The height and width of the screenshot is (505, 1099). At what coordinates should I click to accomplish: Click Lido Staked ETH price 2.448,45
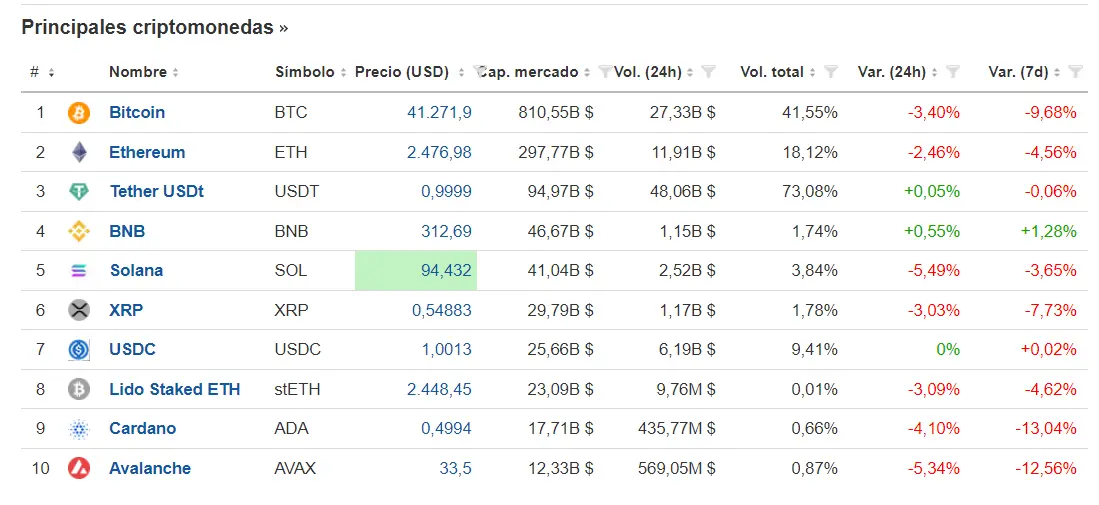click(439, 389)
